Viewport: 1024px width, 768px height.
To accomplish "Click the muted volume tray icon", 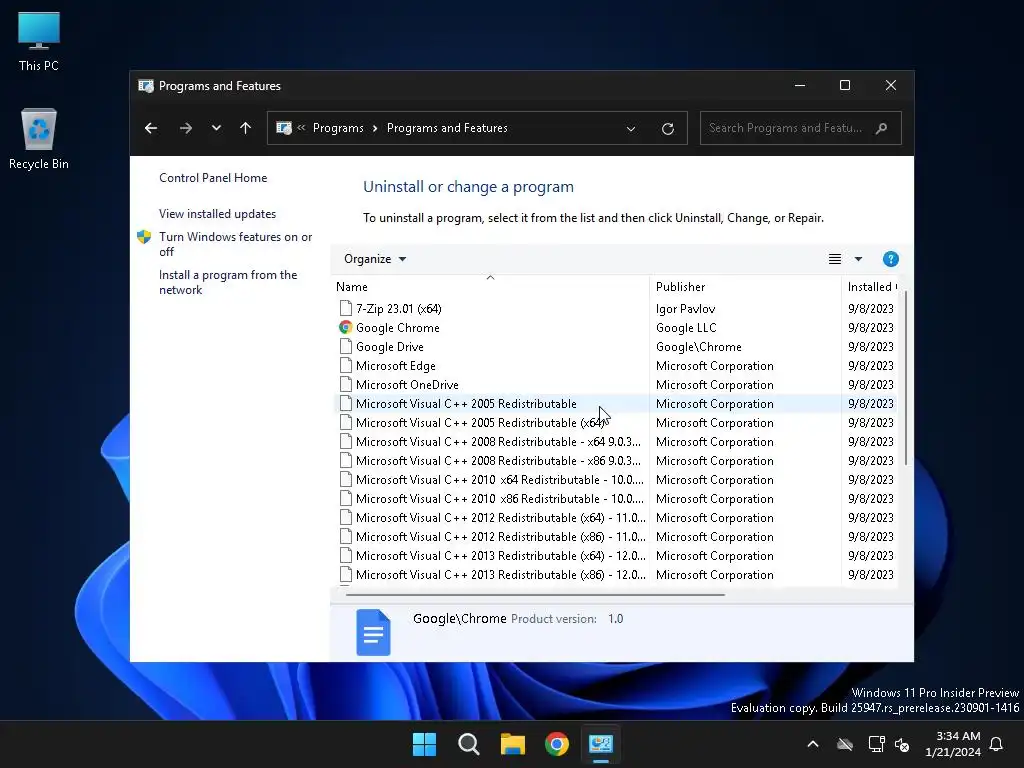I will click(902, 744).
